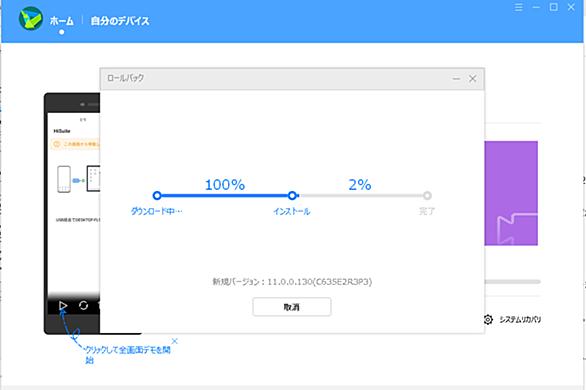The height and width of the screenshot is (390, 586).
Task: Click the クリックして全画面デモを開始 hint text
Action: (x=127, y=355)
